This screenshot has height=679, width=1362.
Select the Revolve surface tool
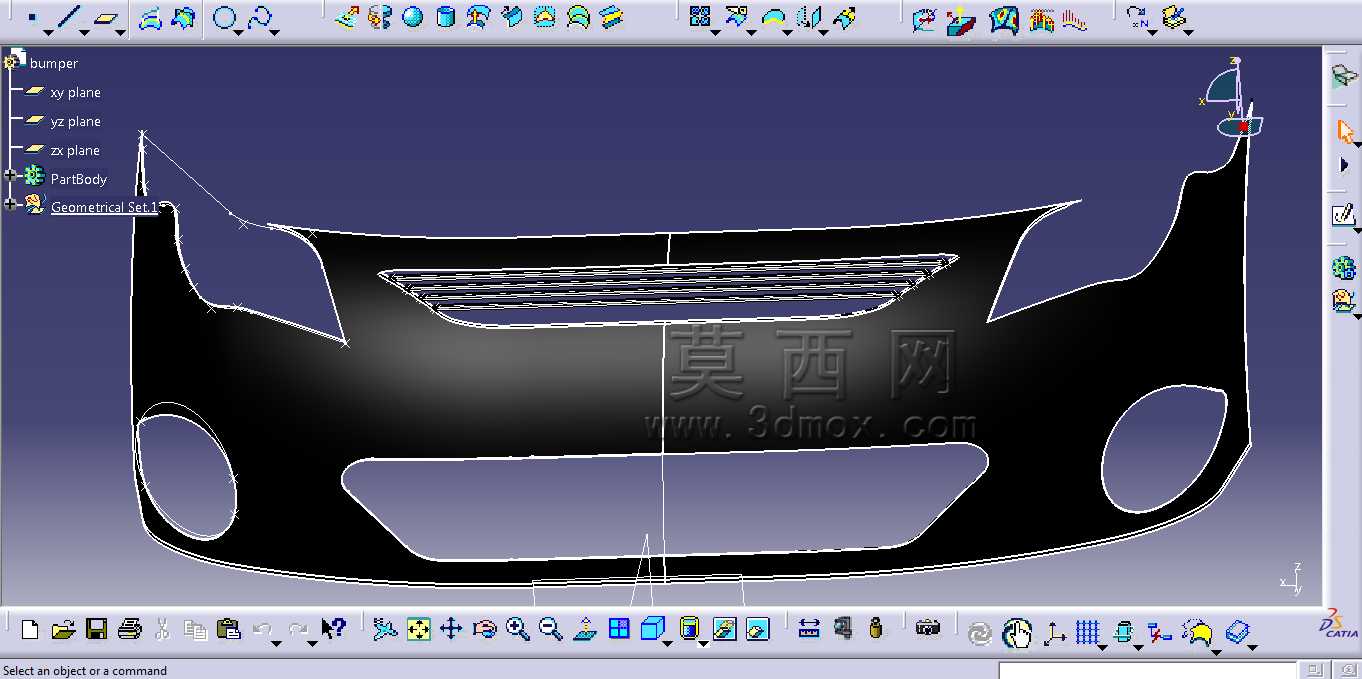379,17
